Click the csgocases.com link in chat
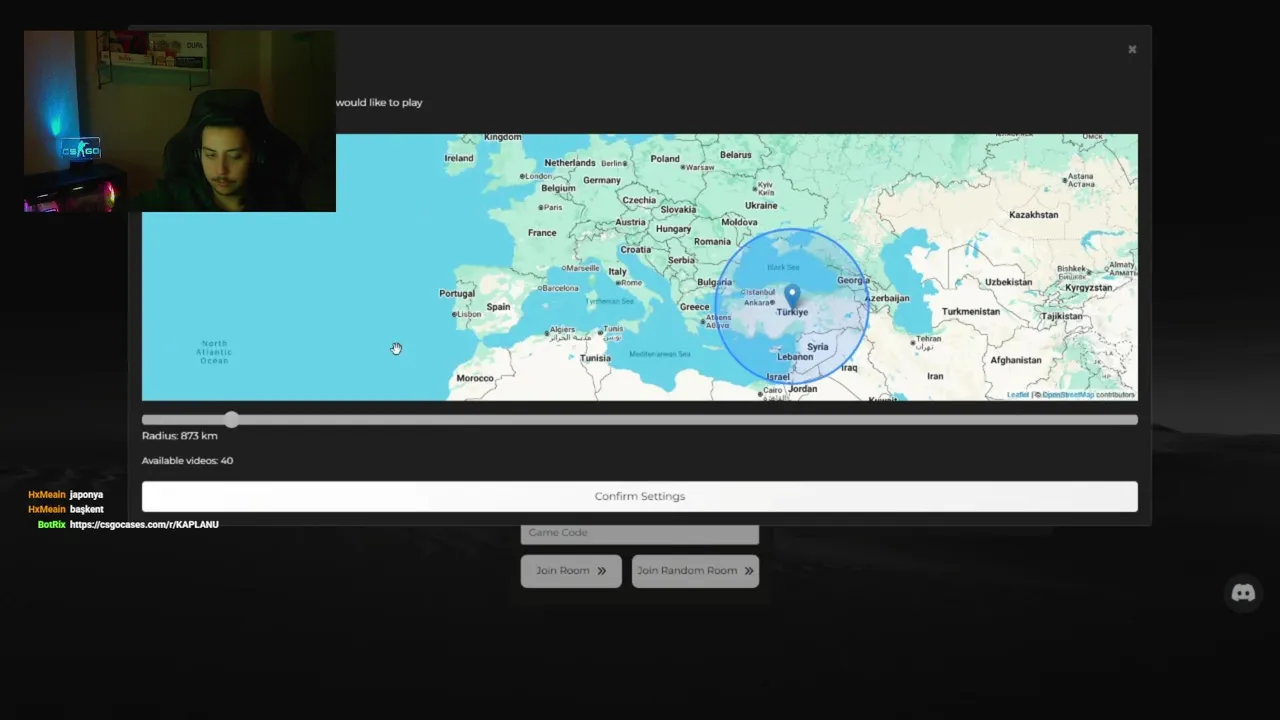The width and height of the screenshot is (1280, 720). click(x=144, y=524)
